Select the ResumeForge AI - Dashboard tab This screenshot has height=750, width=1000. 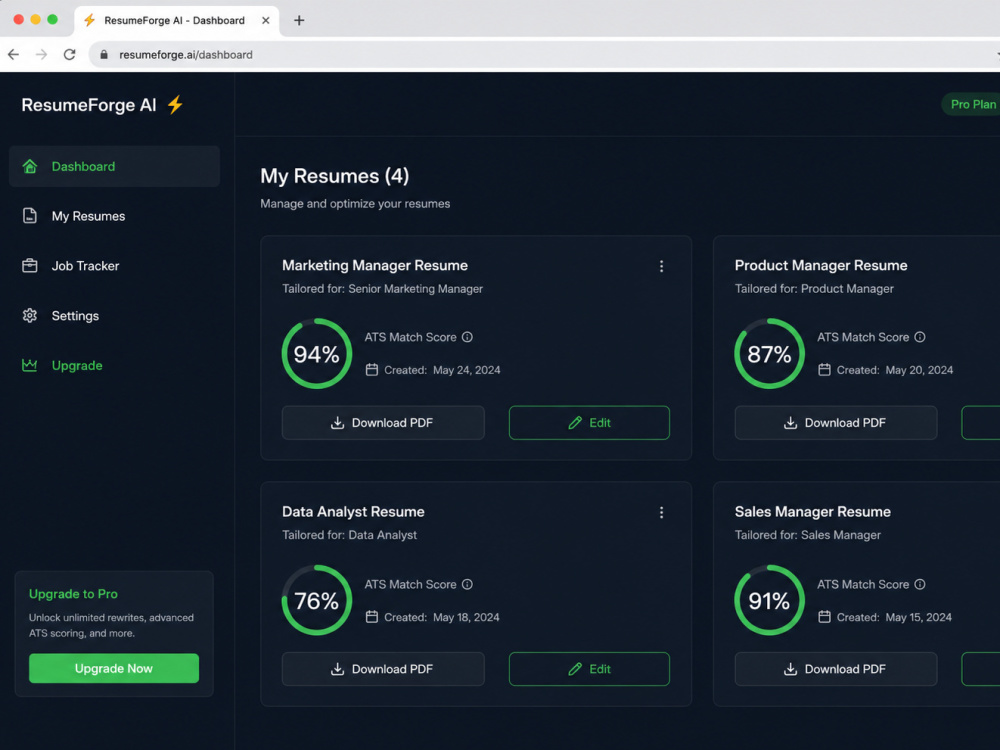tap(177, 20)
